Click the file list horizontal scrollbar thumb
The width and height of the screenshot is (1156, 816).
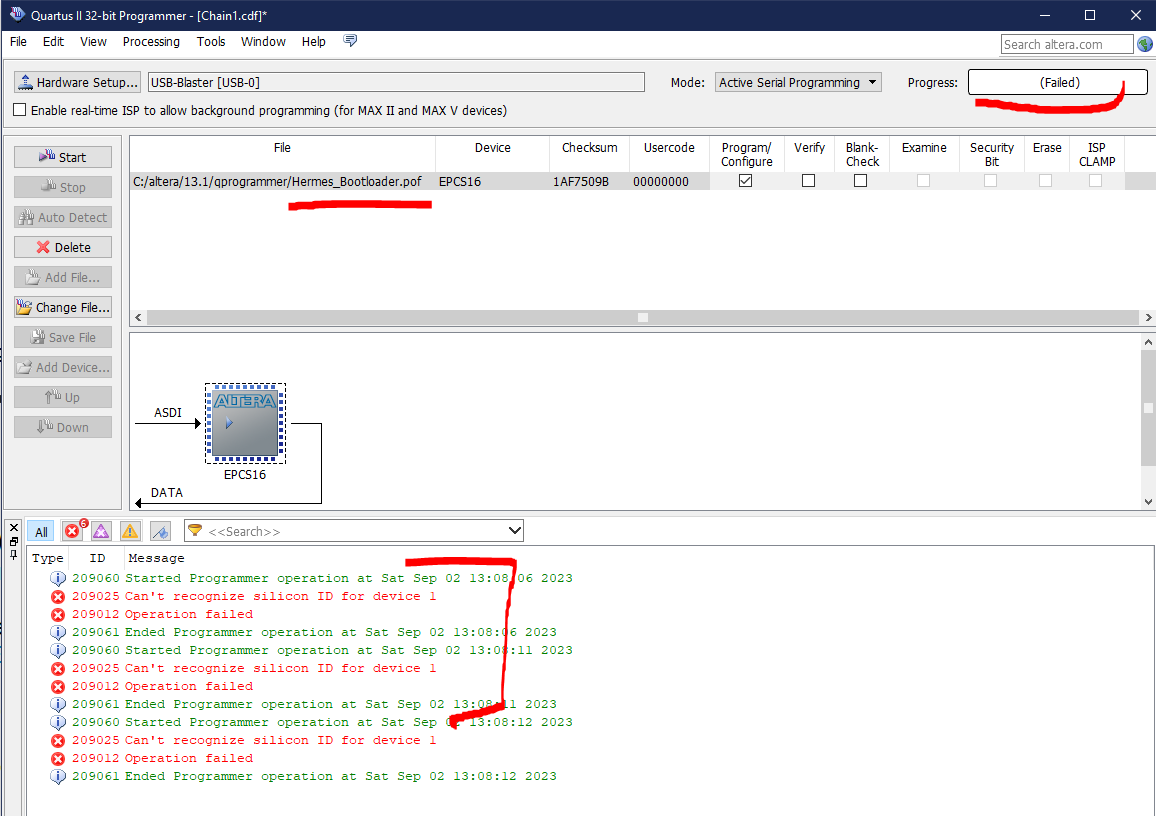click(x=643, y=318)
